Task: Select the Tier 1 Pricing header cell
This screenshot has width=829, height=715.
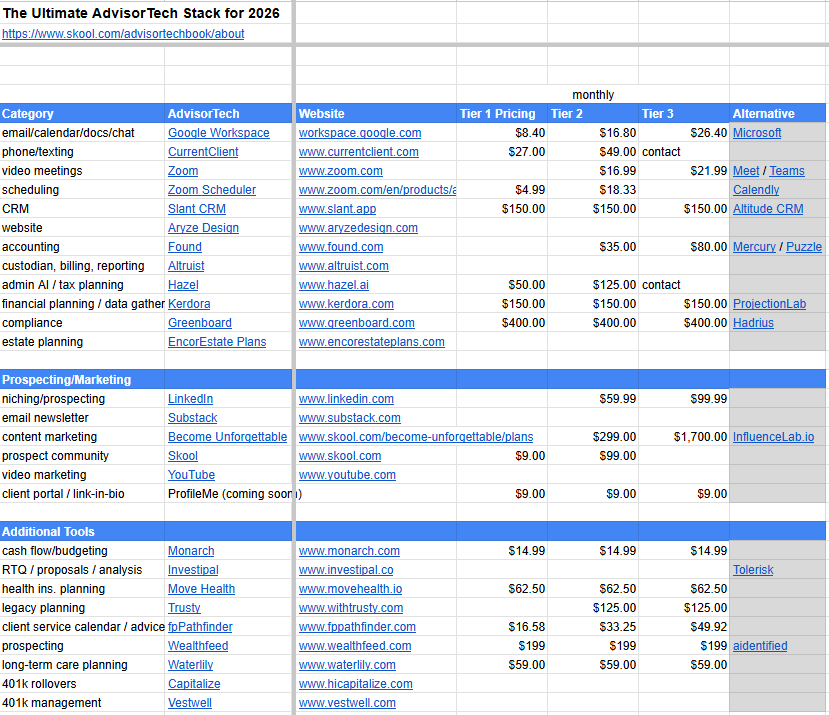Action: tap(502, 114)
